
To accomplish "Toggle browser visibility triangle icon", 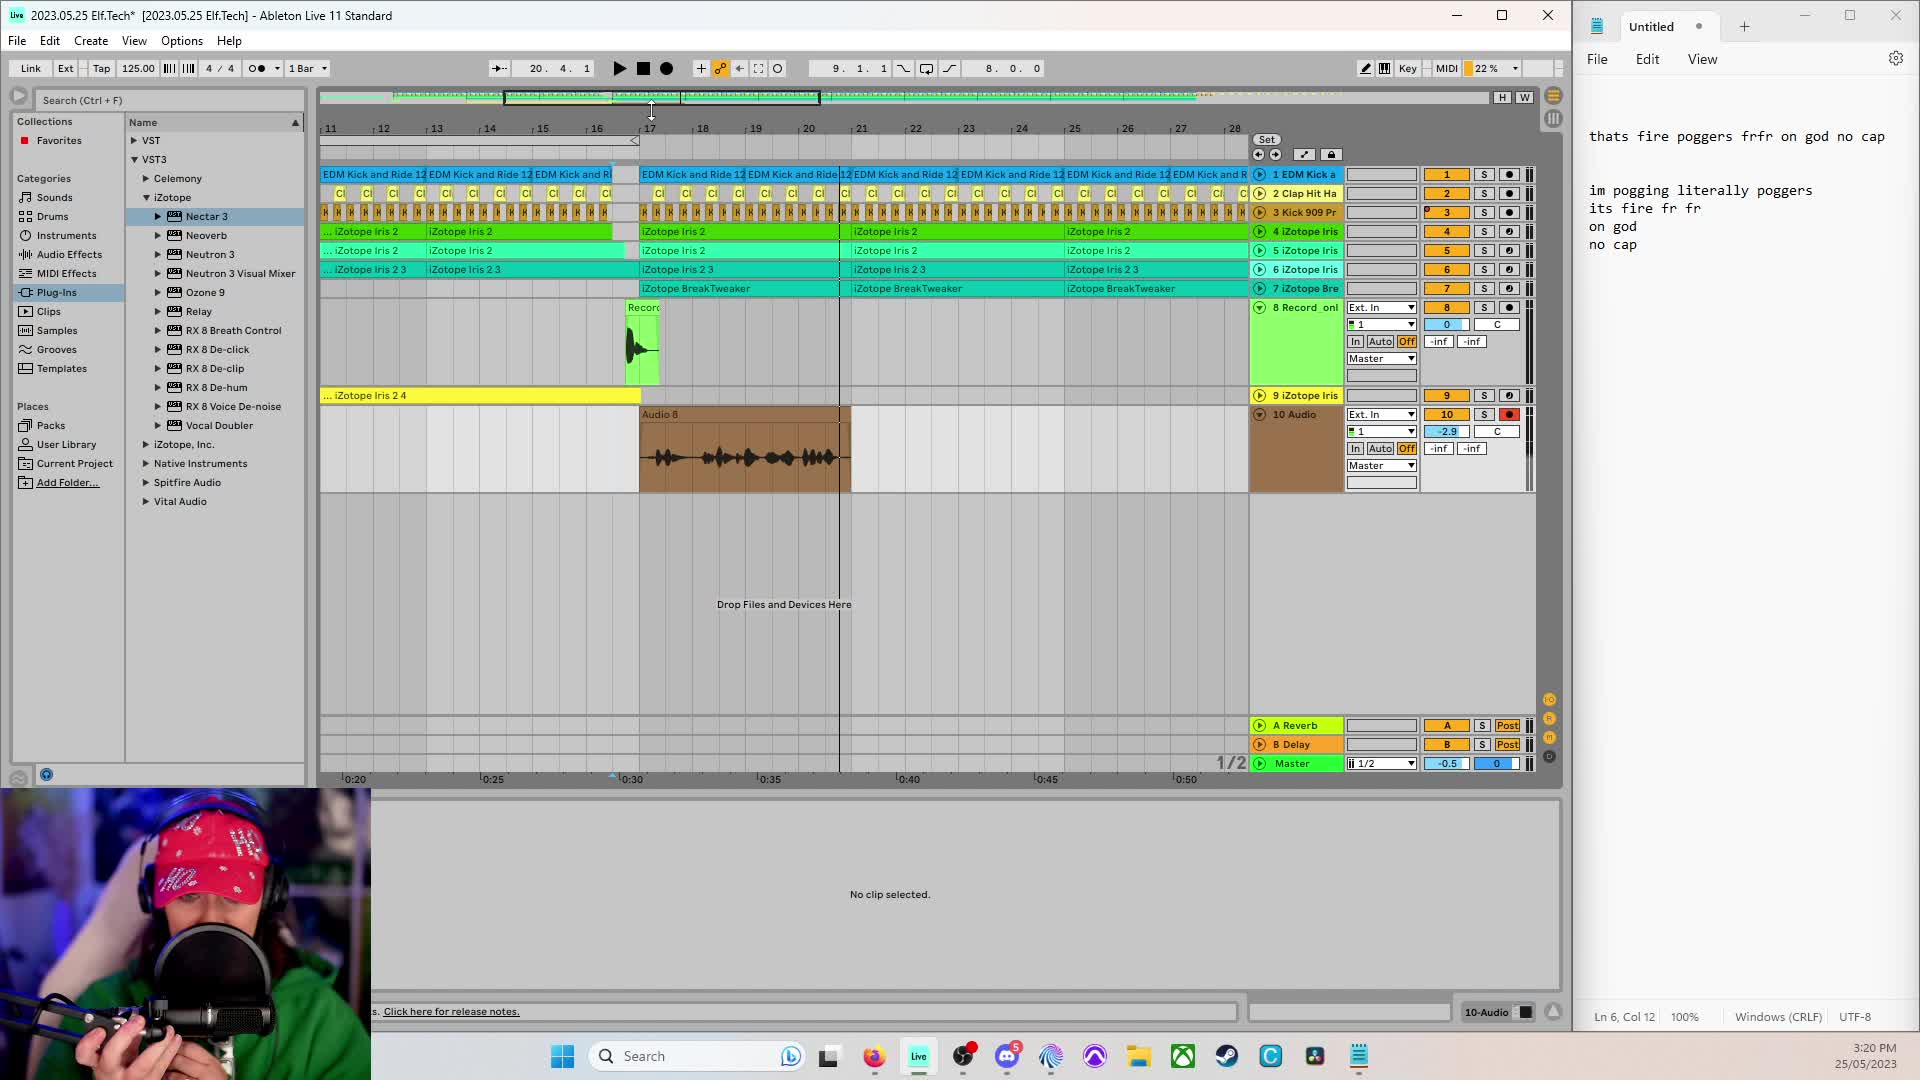I will coord(18,96).
